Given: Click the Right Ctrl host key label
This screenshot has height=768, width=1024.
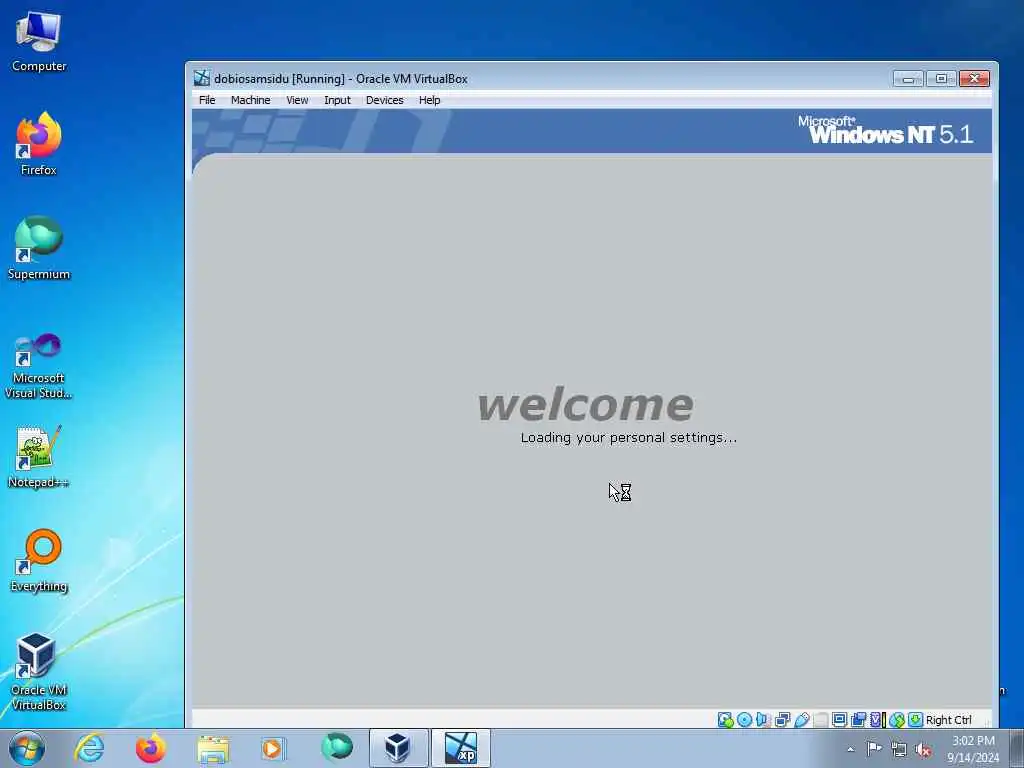Looking at the screenshot, I should 948,720.
